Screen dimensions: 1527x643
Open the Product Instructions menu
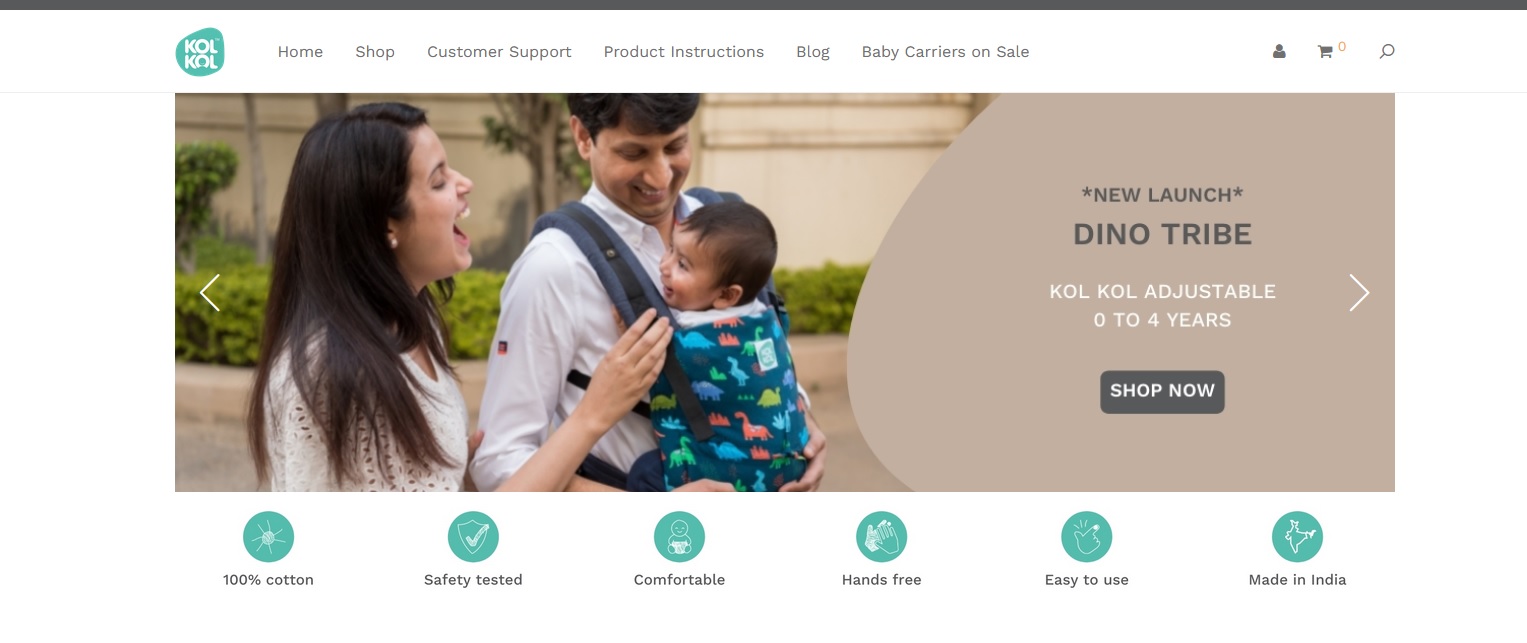pos(684,52)
